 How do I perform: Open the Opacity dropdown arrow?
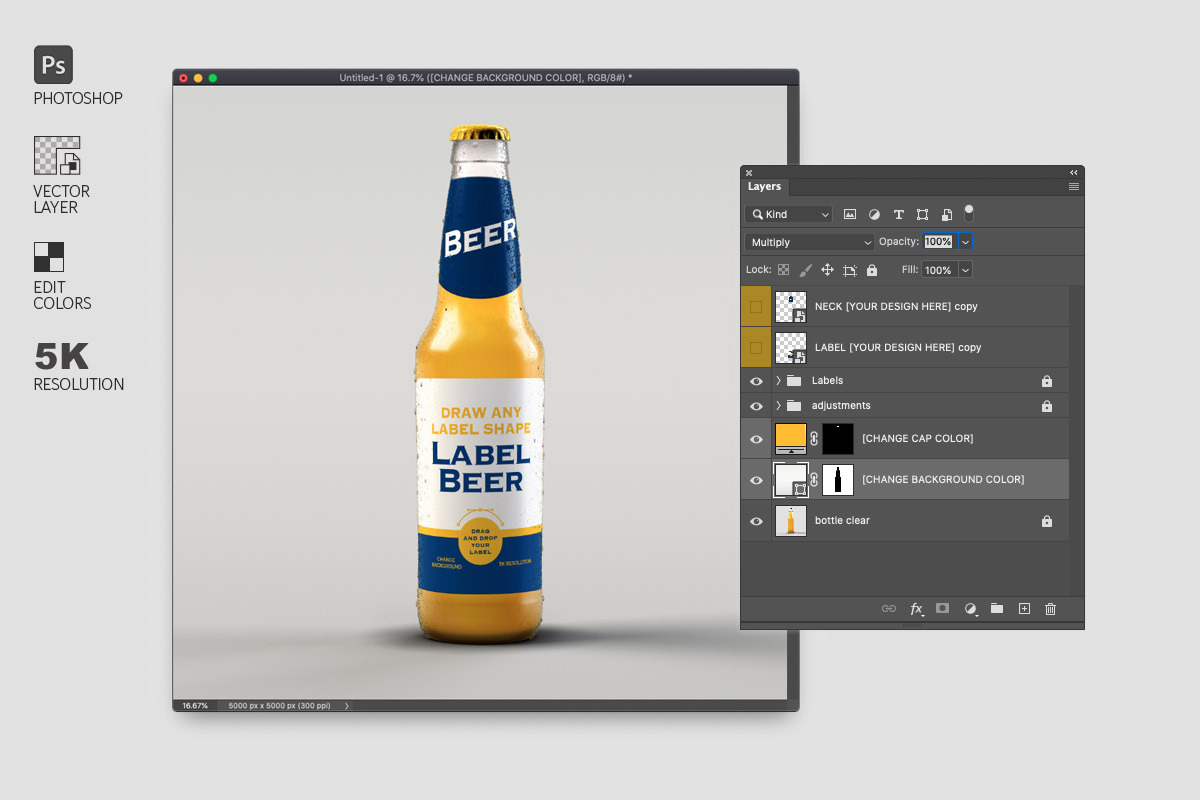(963, 241)
